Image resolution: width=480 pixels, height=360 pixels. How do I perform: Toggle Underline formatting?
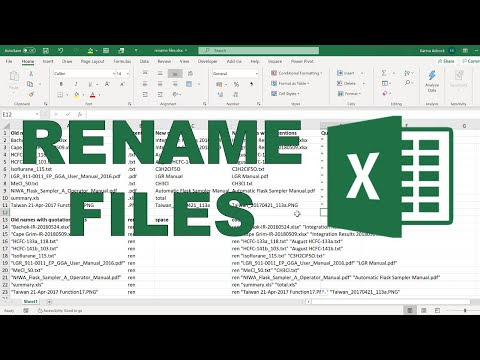90,84
